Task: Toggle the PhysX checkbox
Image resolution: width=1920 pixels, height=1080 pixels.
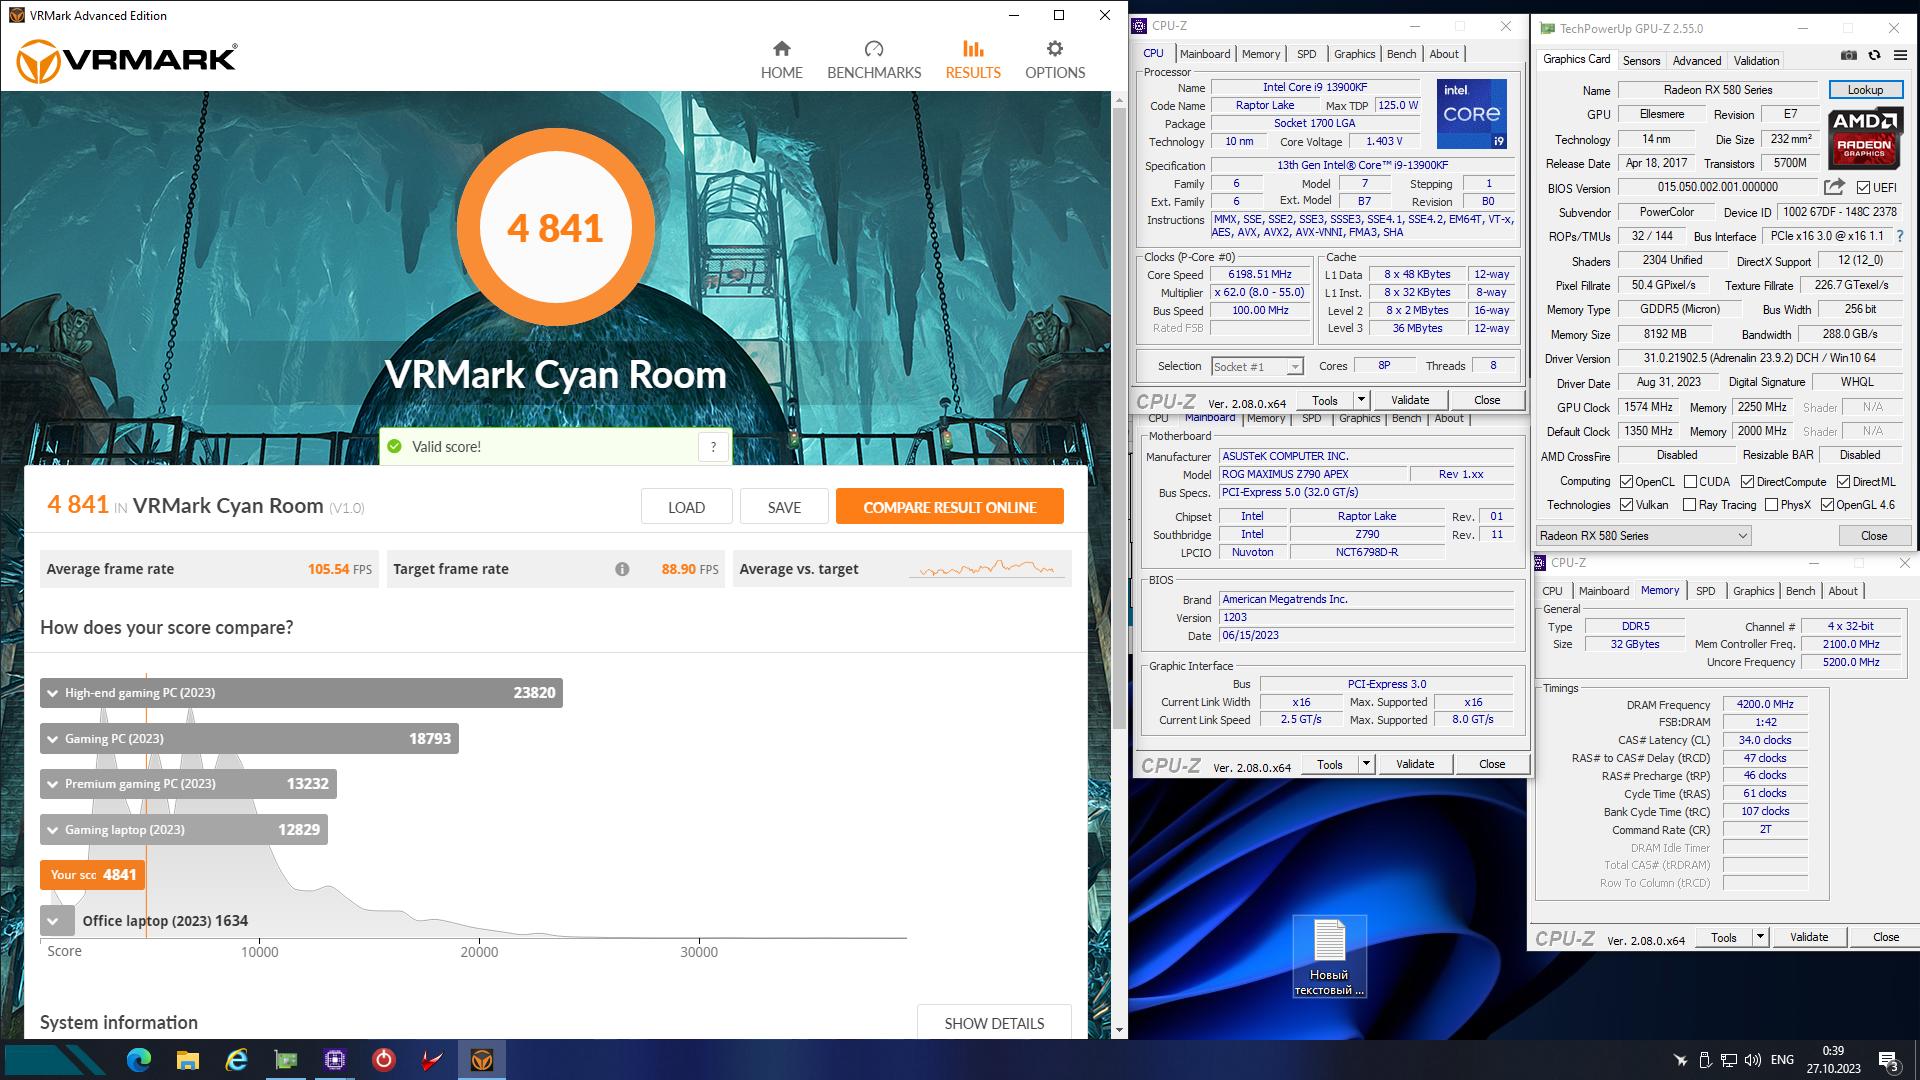Action: pyautogui.click(x=1771, y=505)
